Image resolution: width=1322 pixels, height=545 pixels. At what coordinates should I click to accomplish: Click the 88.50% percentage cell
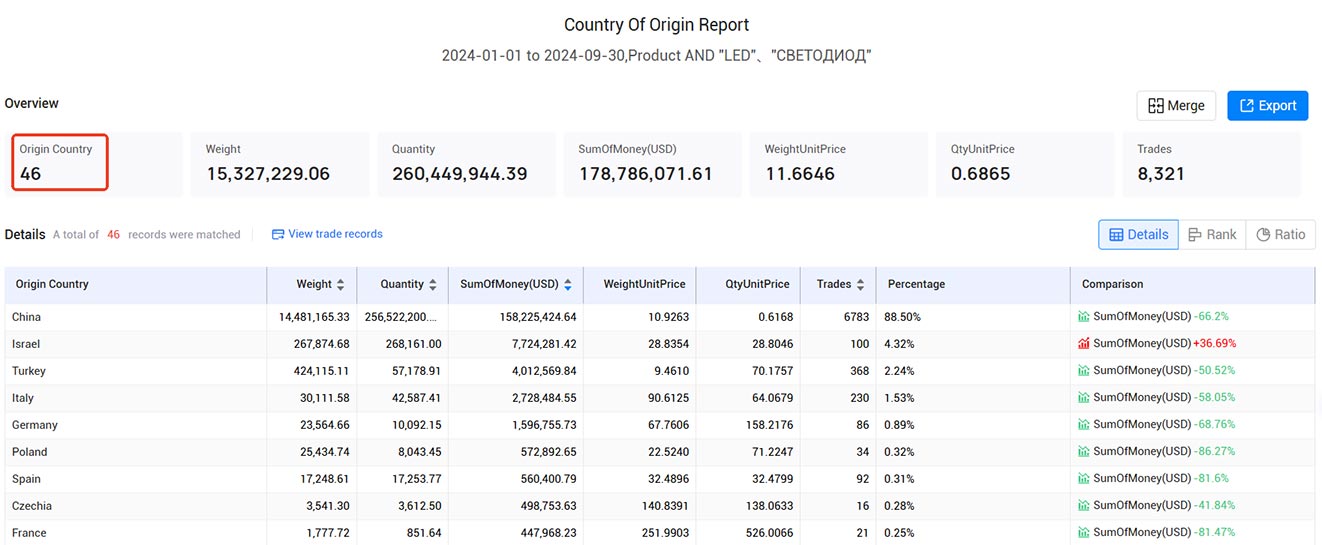pyautogui.click(x=904, y=317)
